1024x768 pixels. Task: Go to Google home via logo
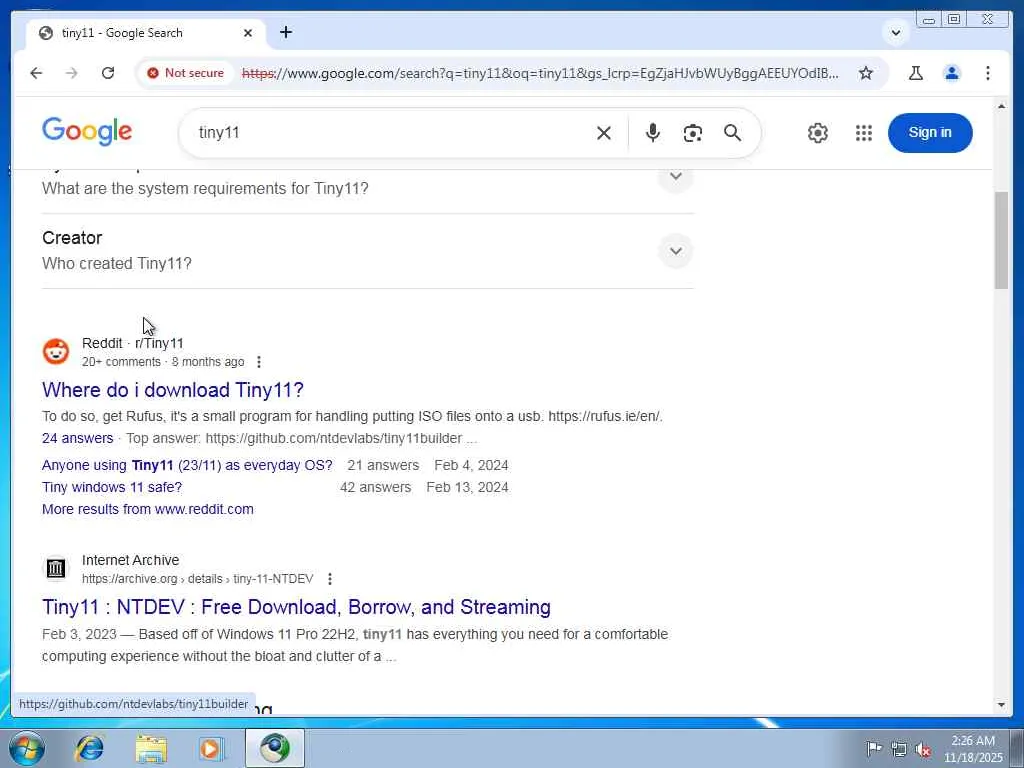click(x=87, y=133)
